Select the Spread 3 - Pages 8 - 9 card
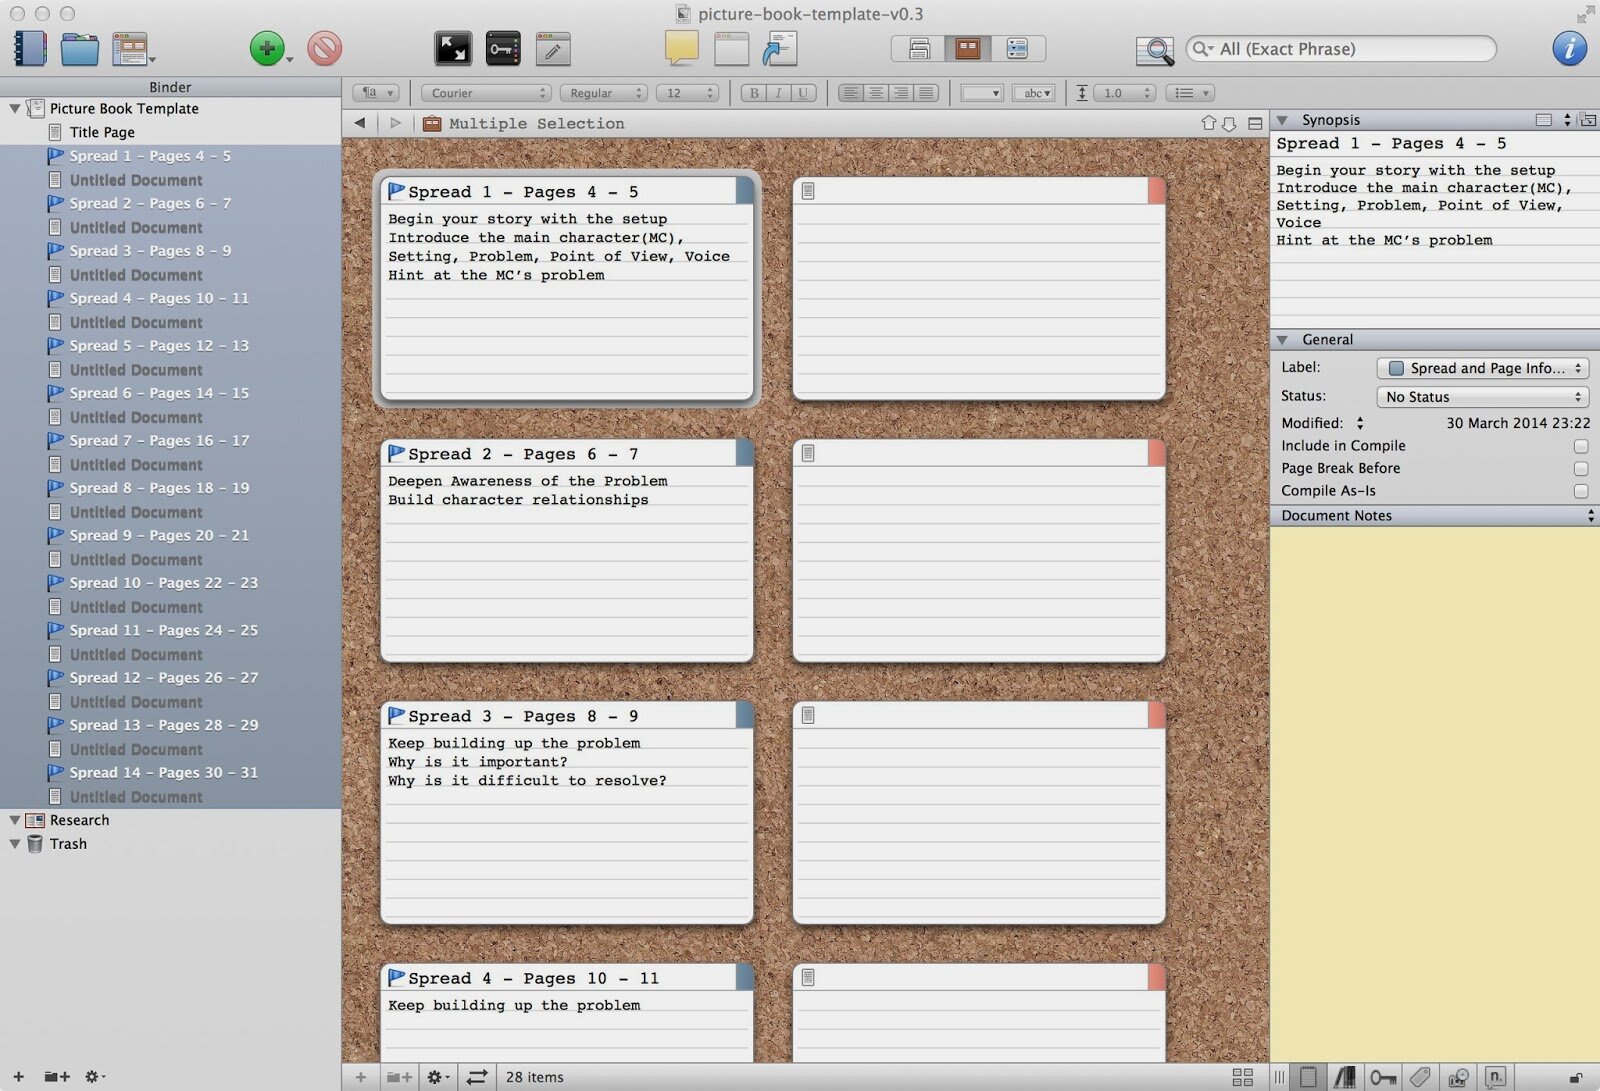 [567, 813]
